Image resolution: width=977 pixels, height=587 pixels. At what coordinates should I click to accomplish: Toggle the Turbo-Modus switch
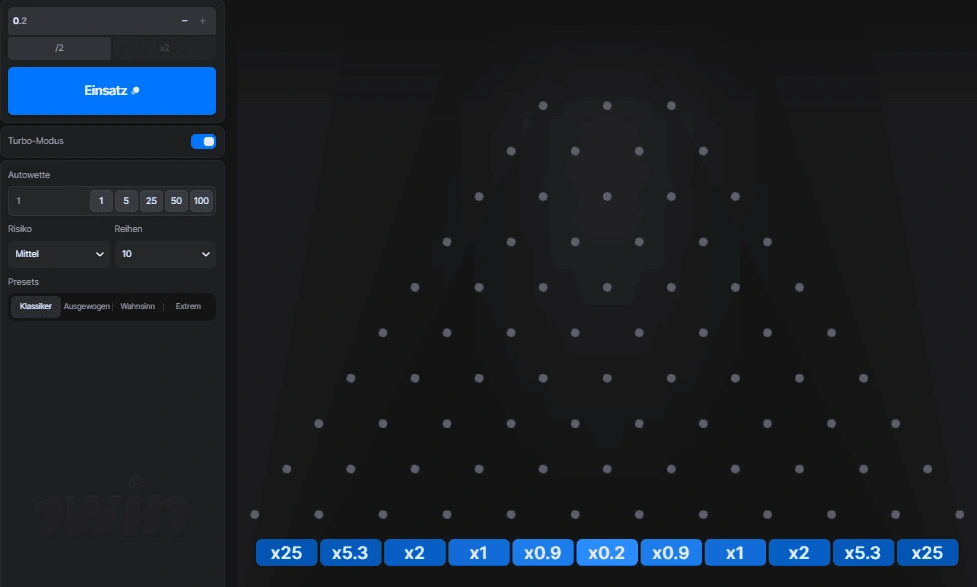[203, 141]
